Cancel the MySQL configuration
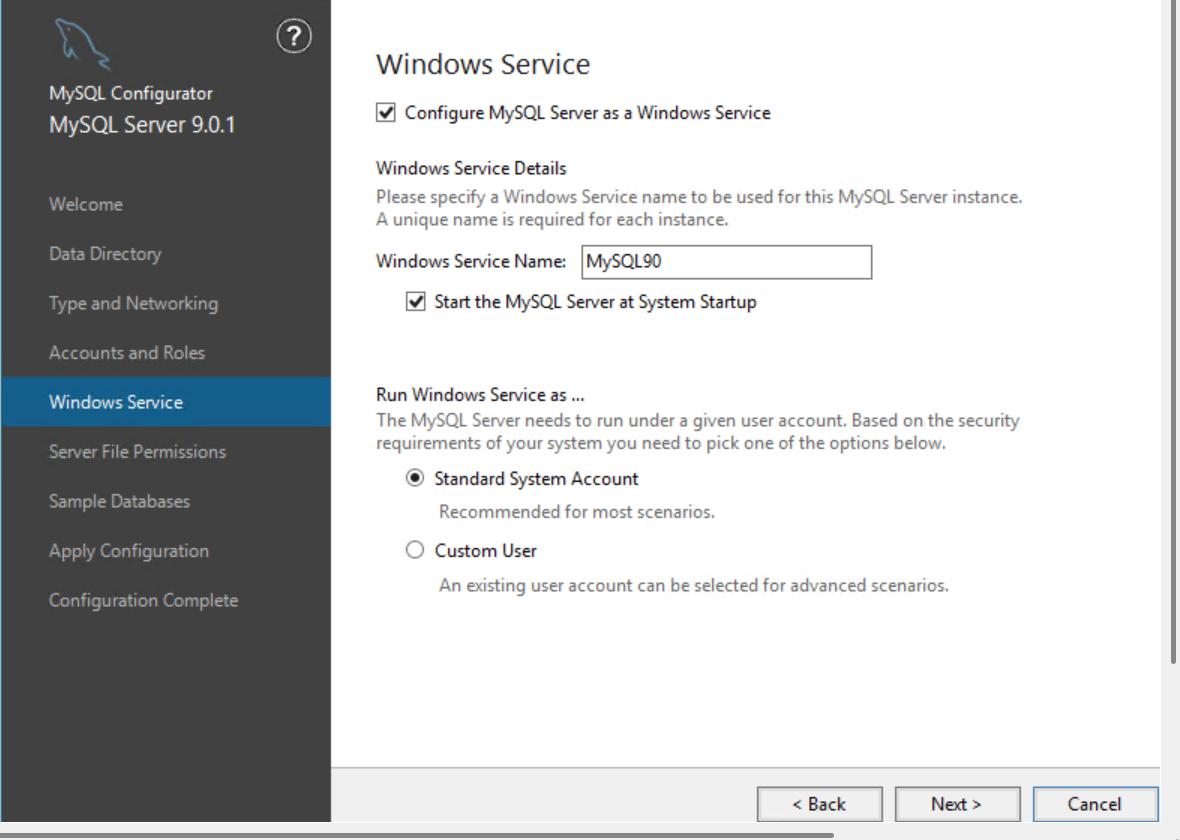The height and width of the screenshot is (840, 1180). tap(1095, 804)
